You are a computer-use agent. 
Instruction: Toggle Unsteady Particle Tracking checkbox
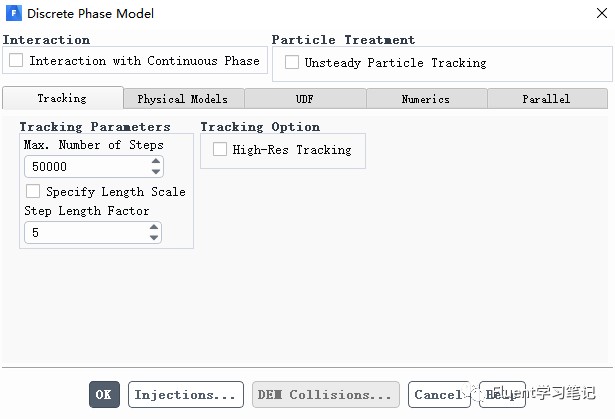click(x=292, y=63)
